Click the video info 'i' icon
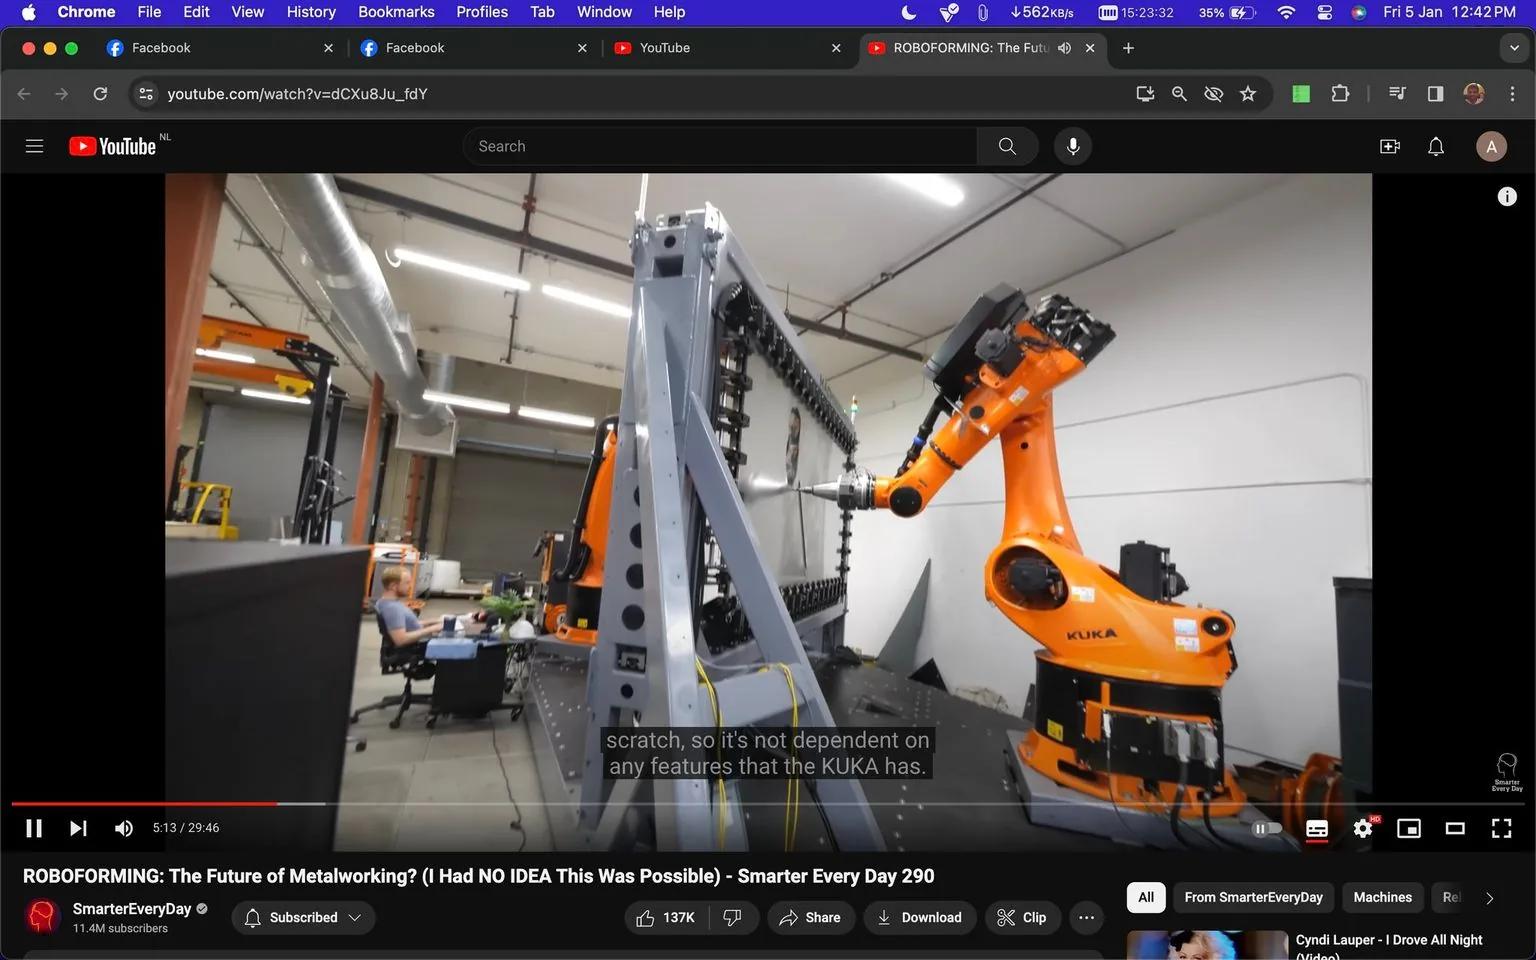The width and height of the screenshot is (1536, 960). [1506, 196]
